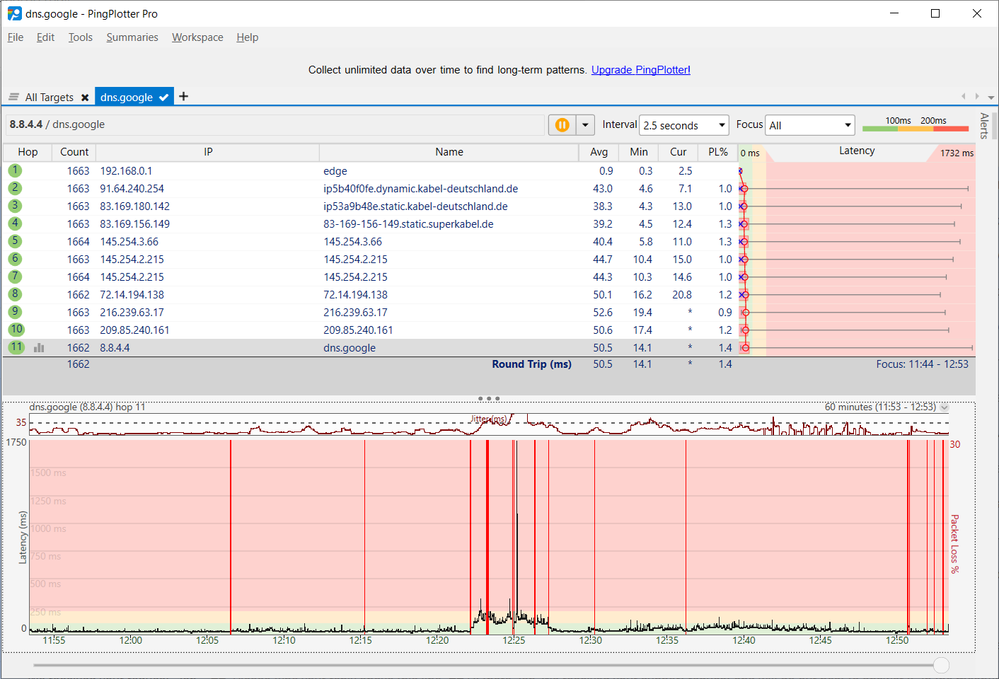Open the Focus dropdown showing All
The image size is (999, 679).
tap(810, 125)
